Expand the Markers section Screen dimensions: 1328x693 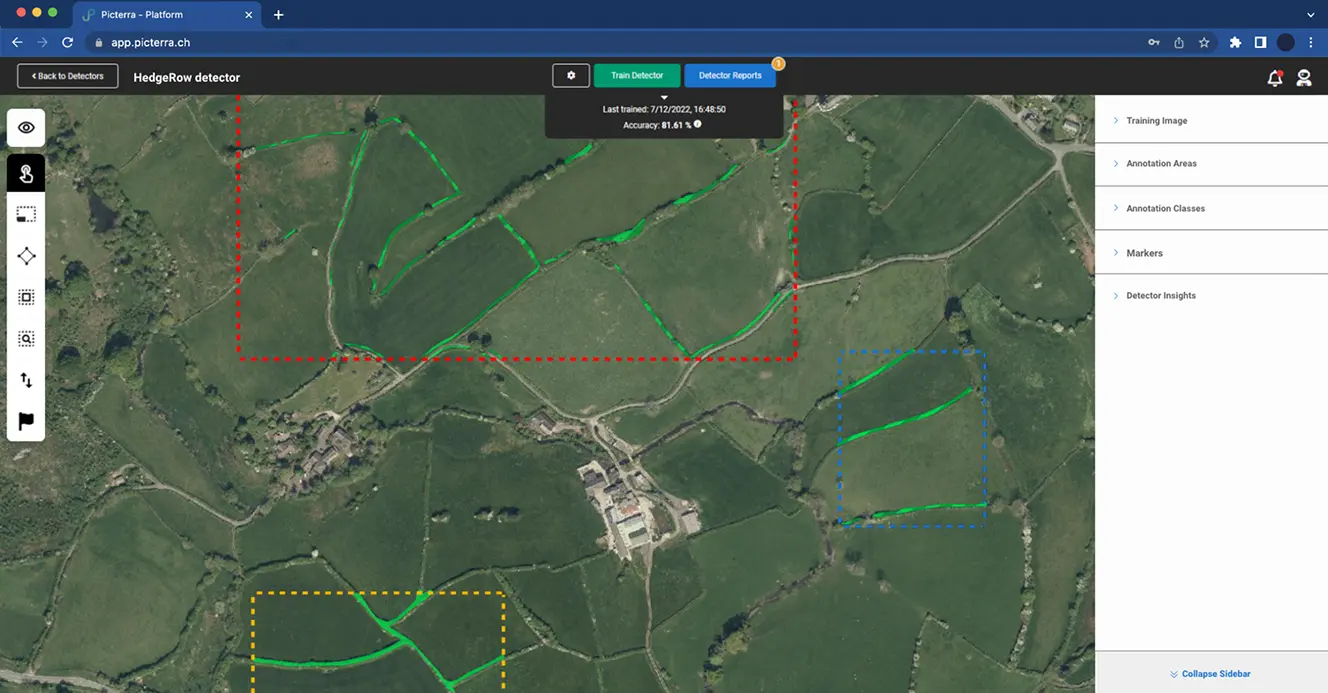tap(1144, 254)
